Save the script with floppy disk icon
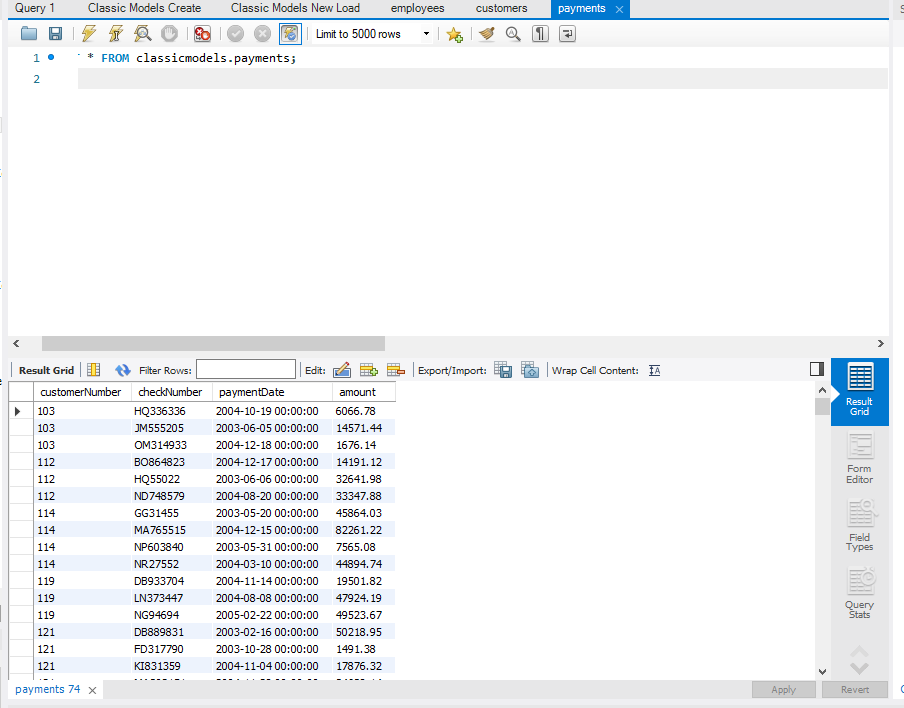Screen dimensions: 904x708 [55, 34]
